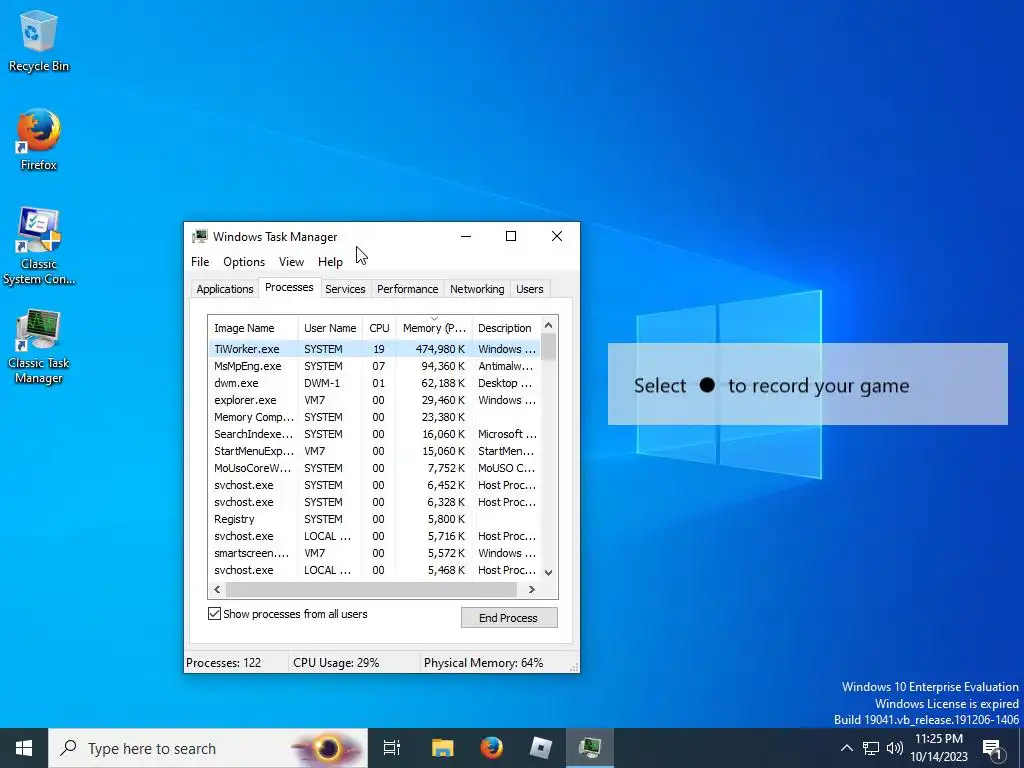
Task: Open the notification center icon
Action: coord(993,748)
